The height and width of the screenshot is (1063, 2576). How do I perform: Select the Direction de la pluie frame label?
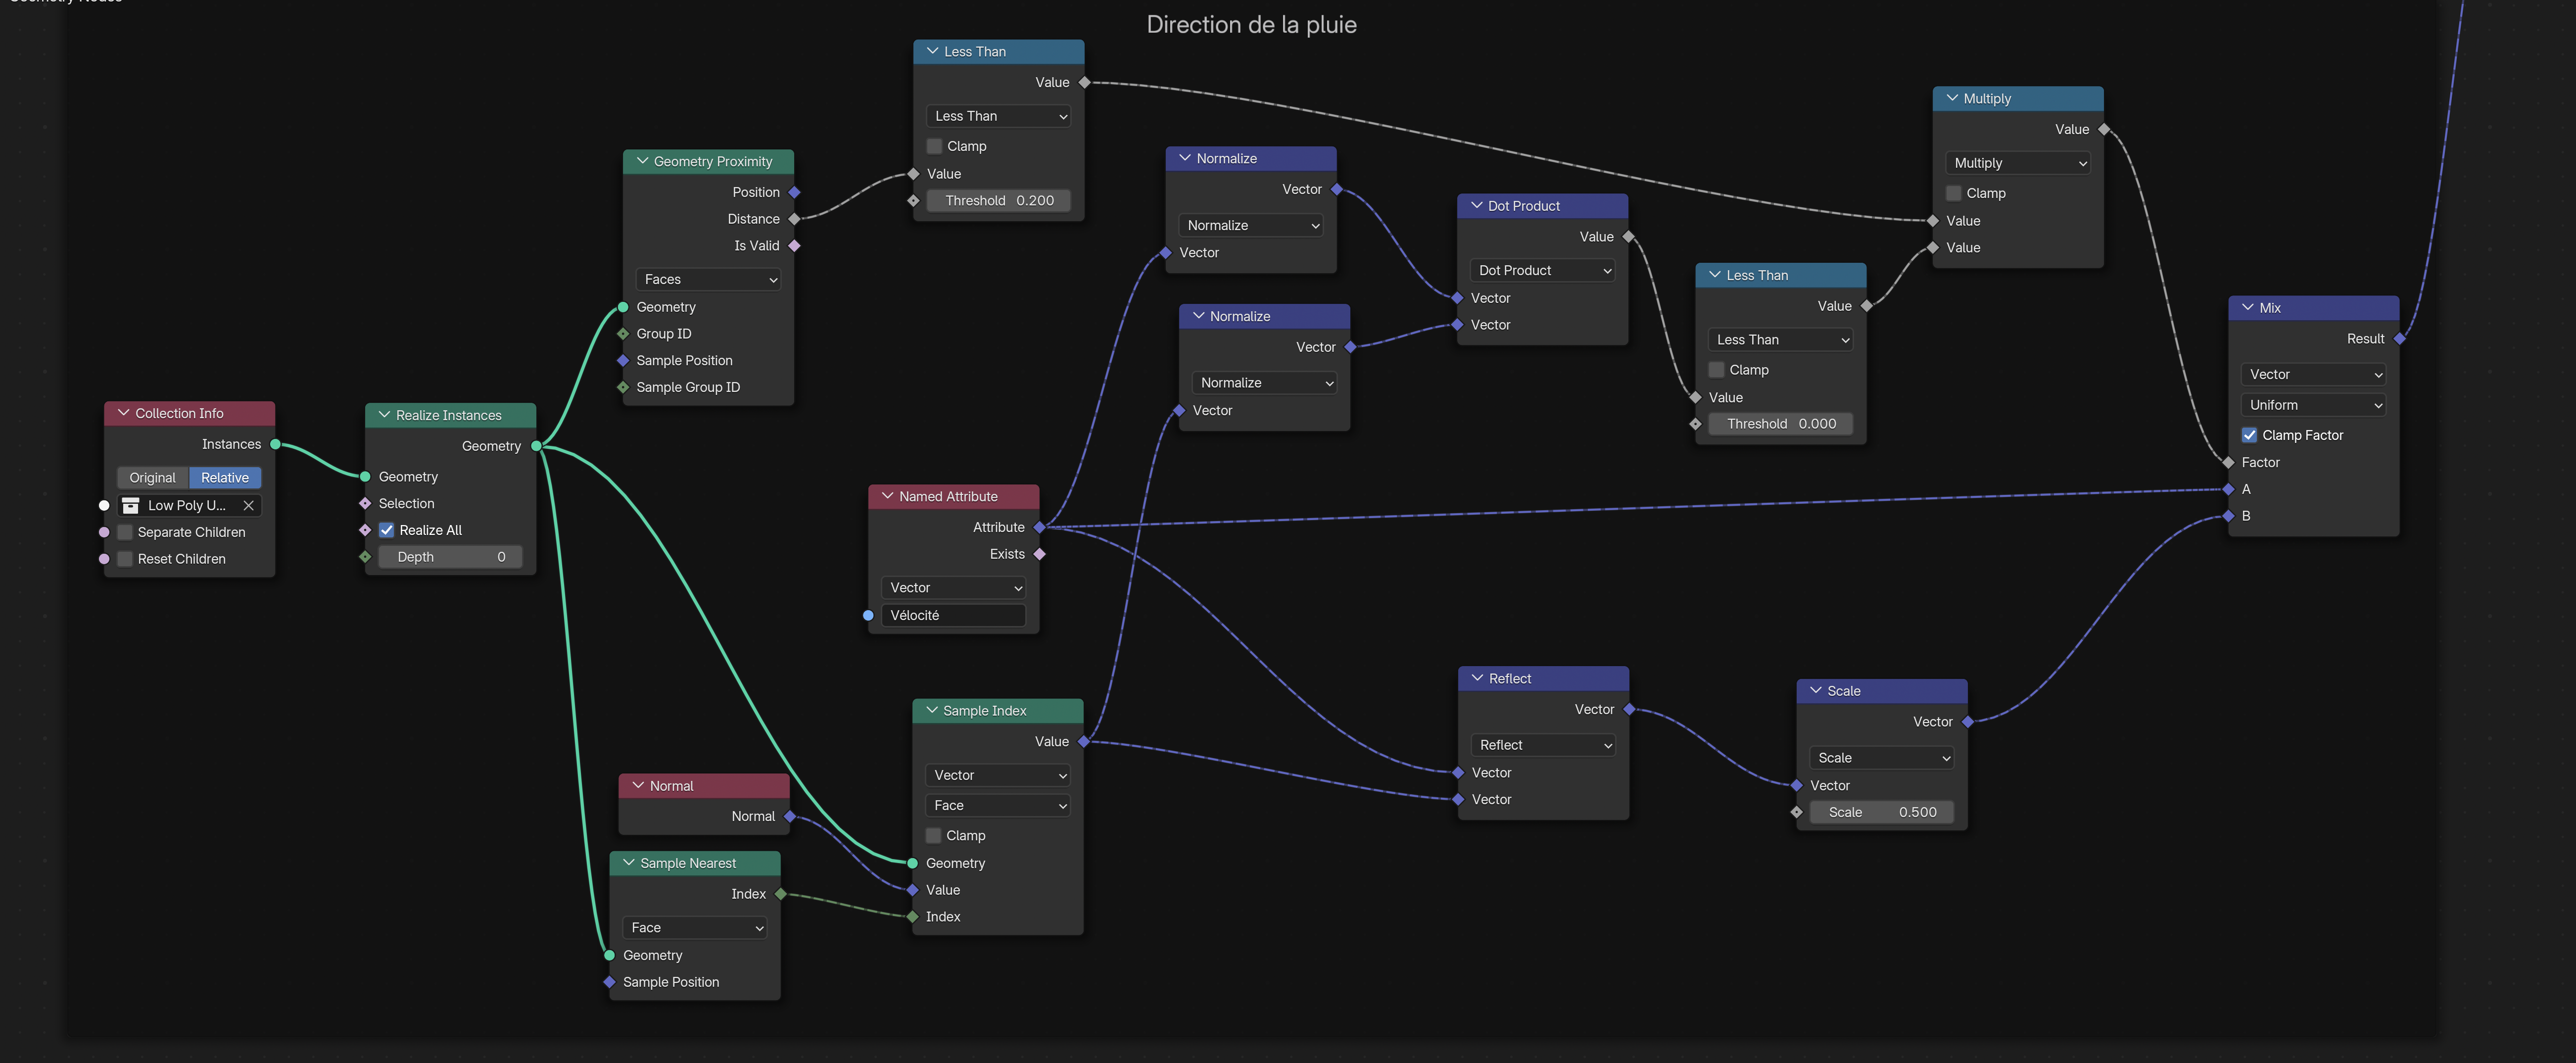1251,25
